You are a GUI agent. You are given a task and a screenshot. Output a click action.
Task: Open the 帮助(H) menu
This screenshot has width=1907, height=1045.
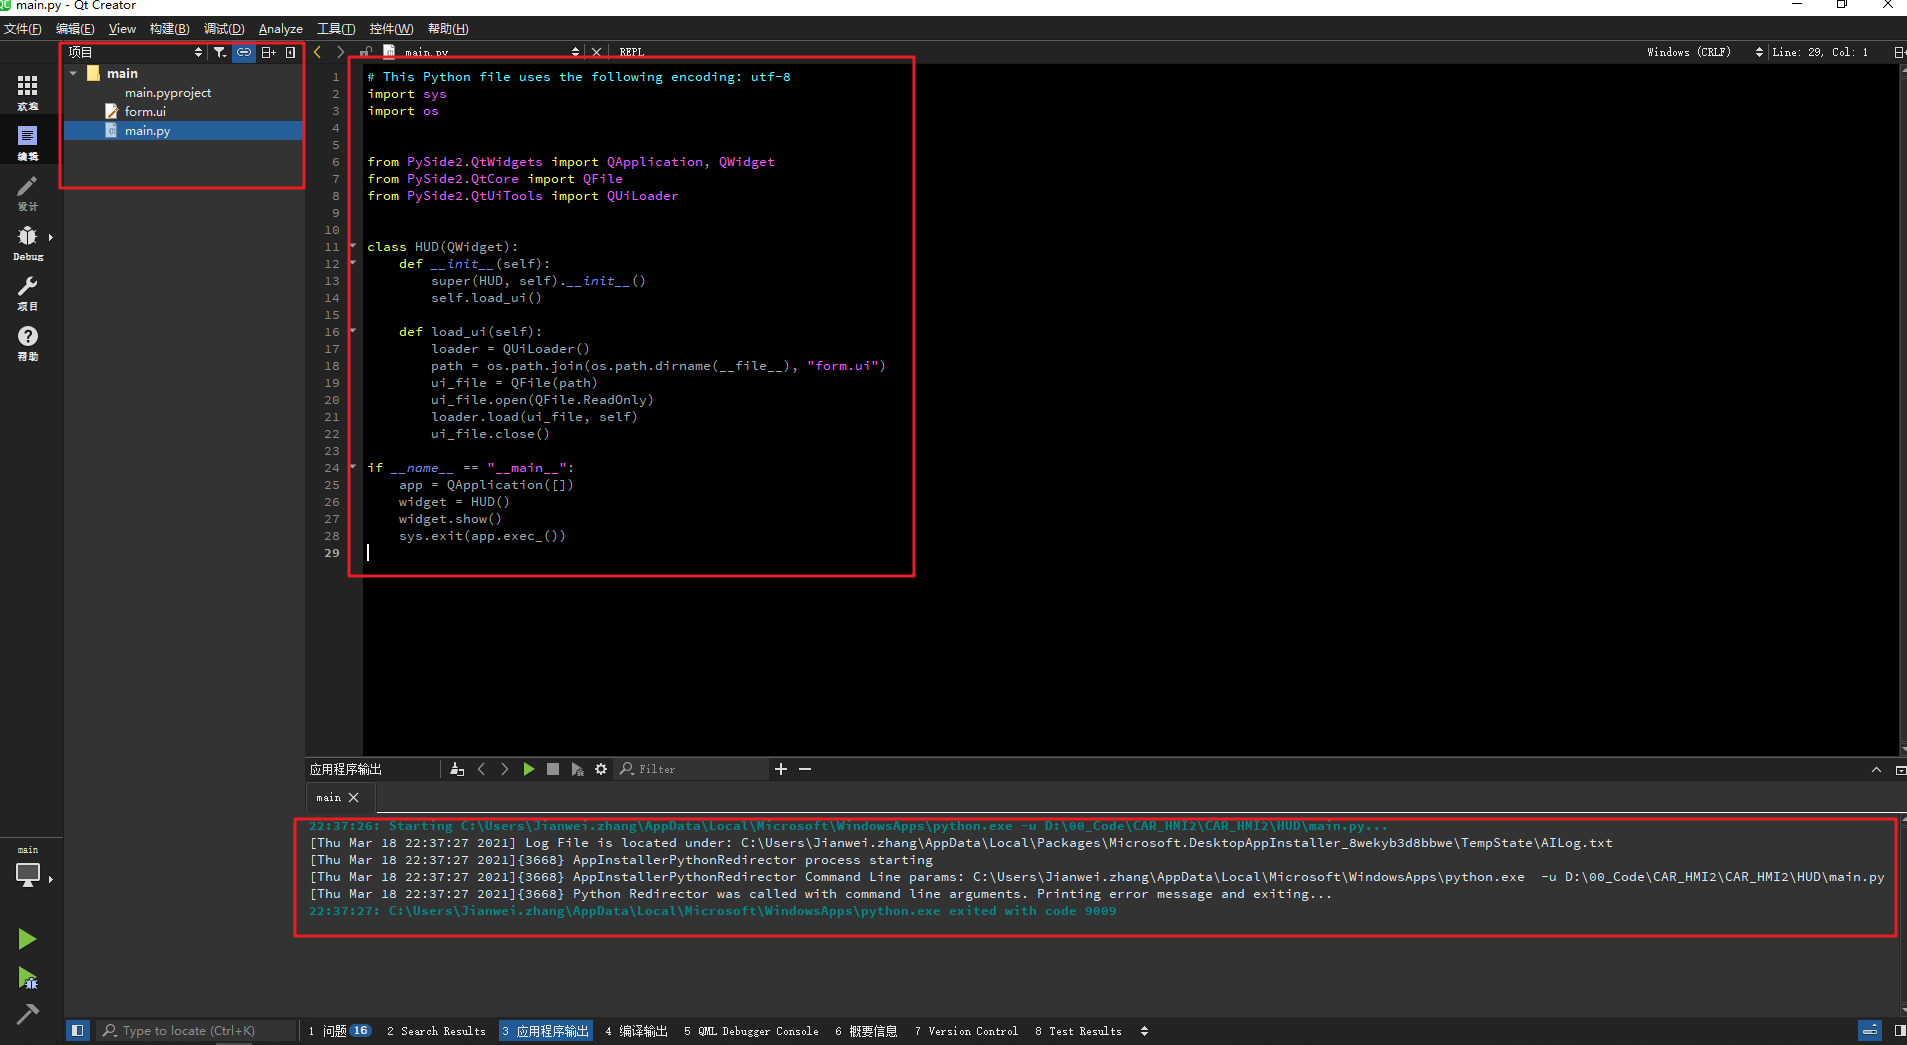[x=448, y=29]
